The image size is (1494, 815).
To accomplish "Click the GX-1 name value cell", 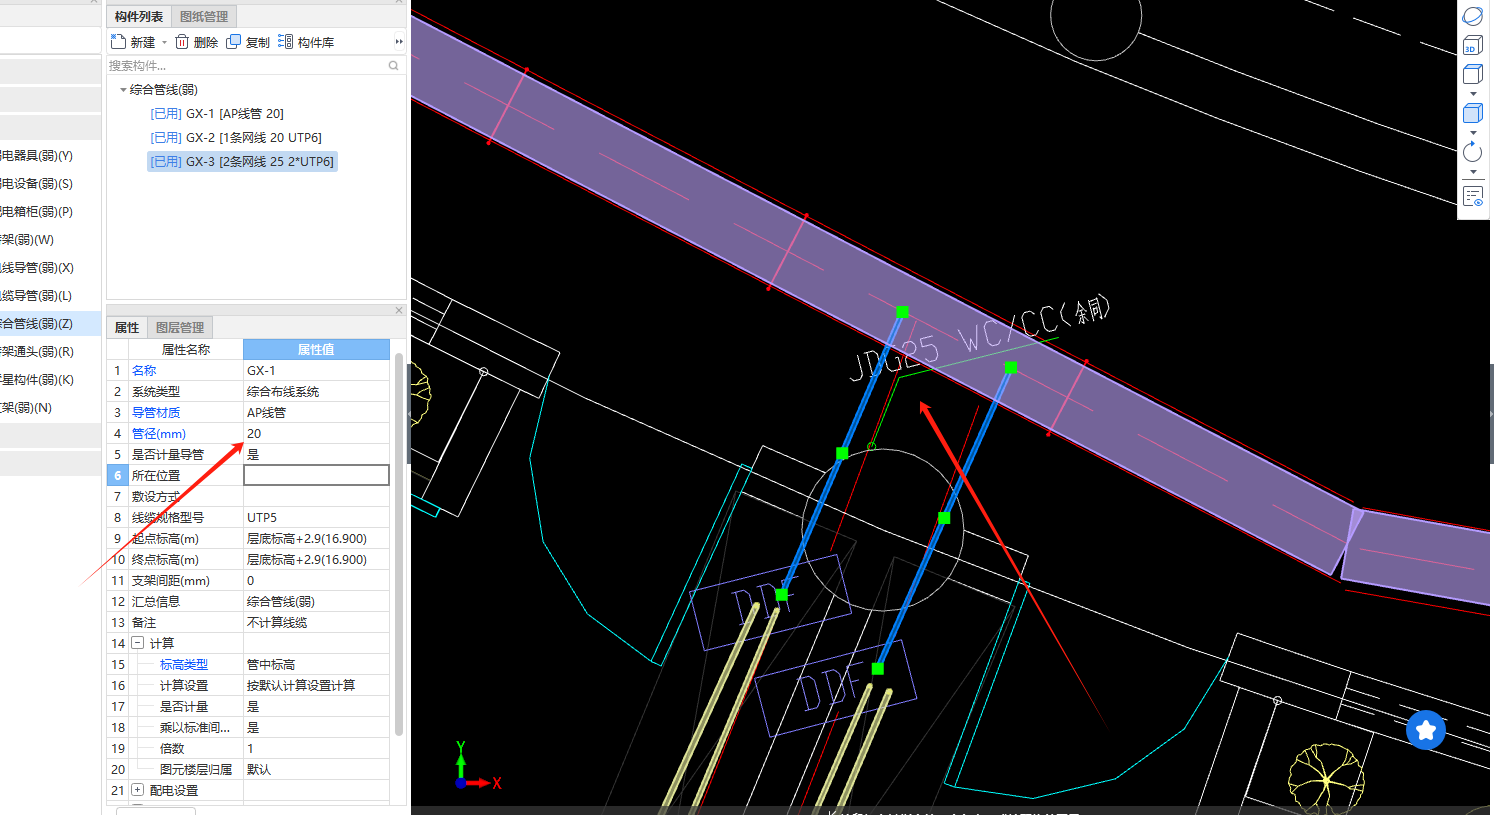I will 316,370.
